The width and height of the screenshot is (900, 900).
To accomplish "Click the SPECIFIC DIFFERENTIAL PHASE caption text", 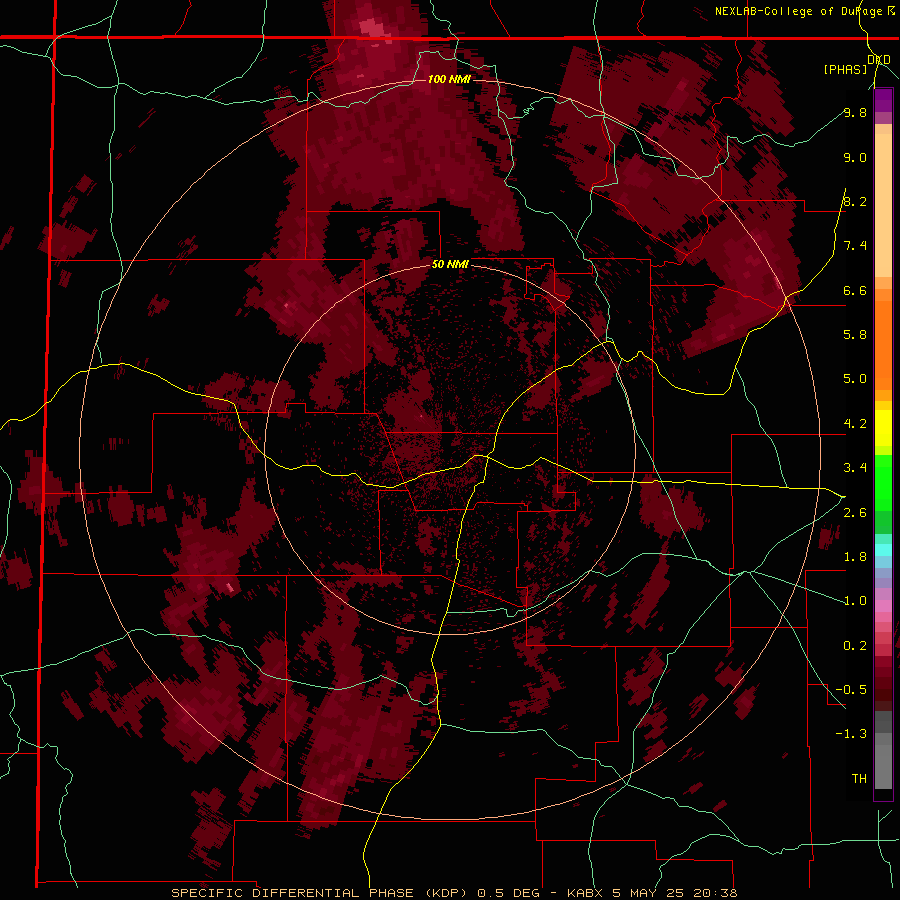I will tap(292, 893).
